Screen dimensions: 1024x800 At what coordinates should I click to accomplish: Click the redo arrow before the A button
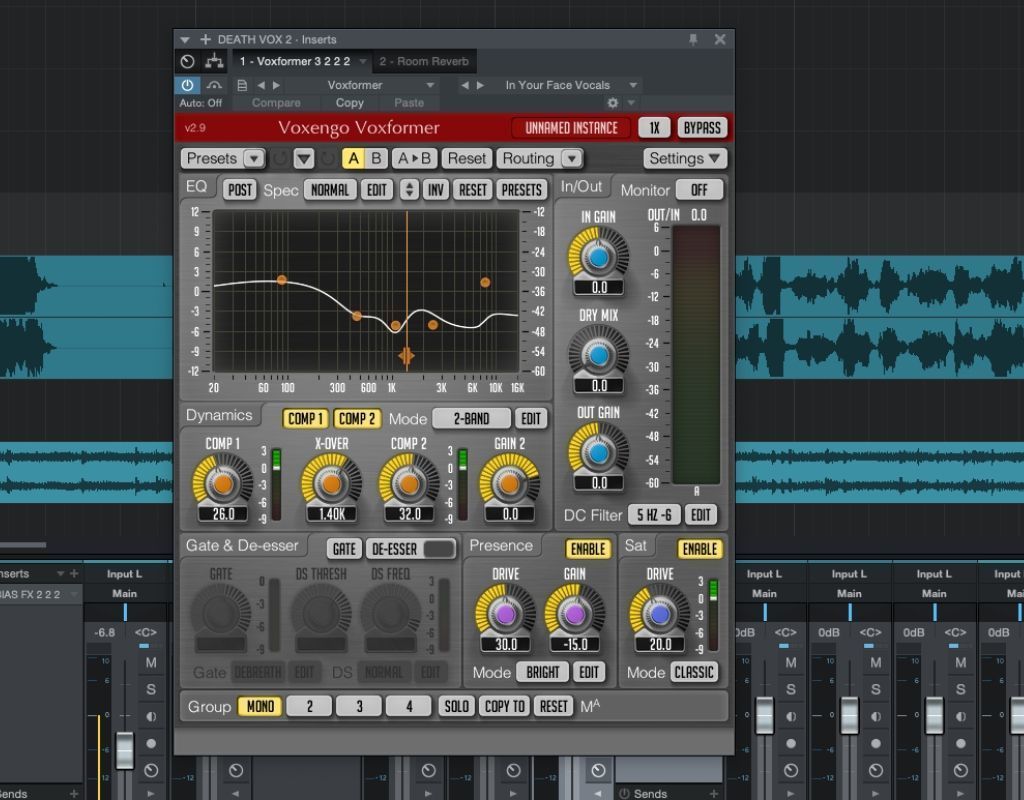pyautogui.click(x=327, y=159)
